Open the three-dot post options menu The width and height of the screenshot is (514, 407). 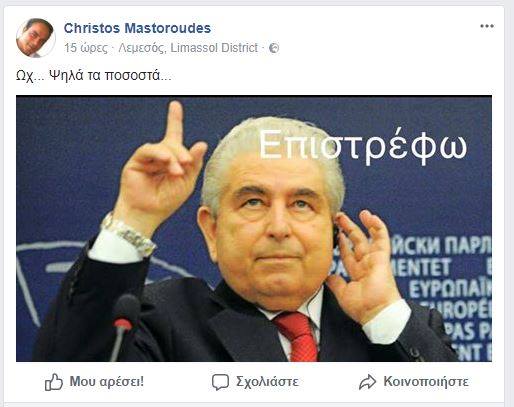click(487, 26)
